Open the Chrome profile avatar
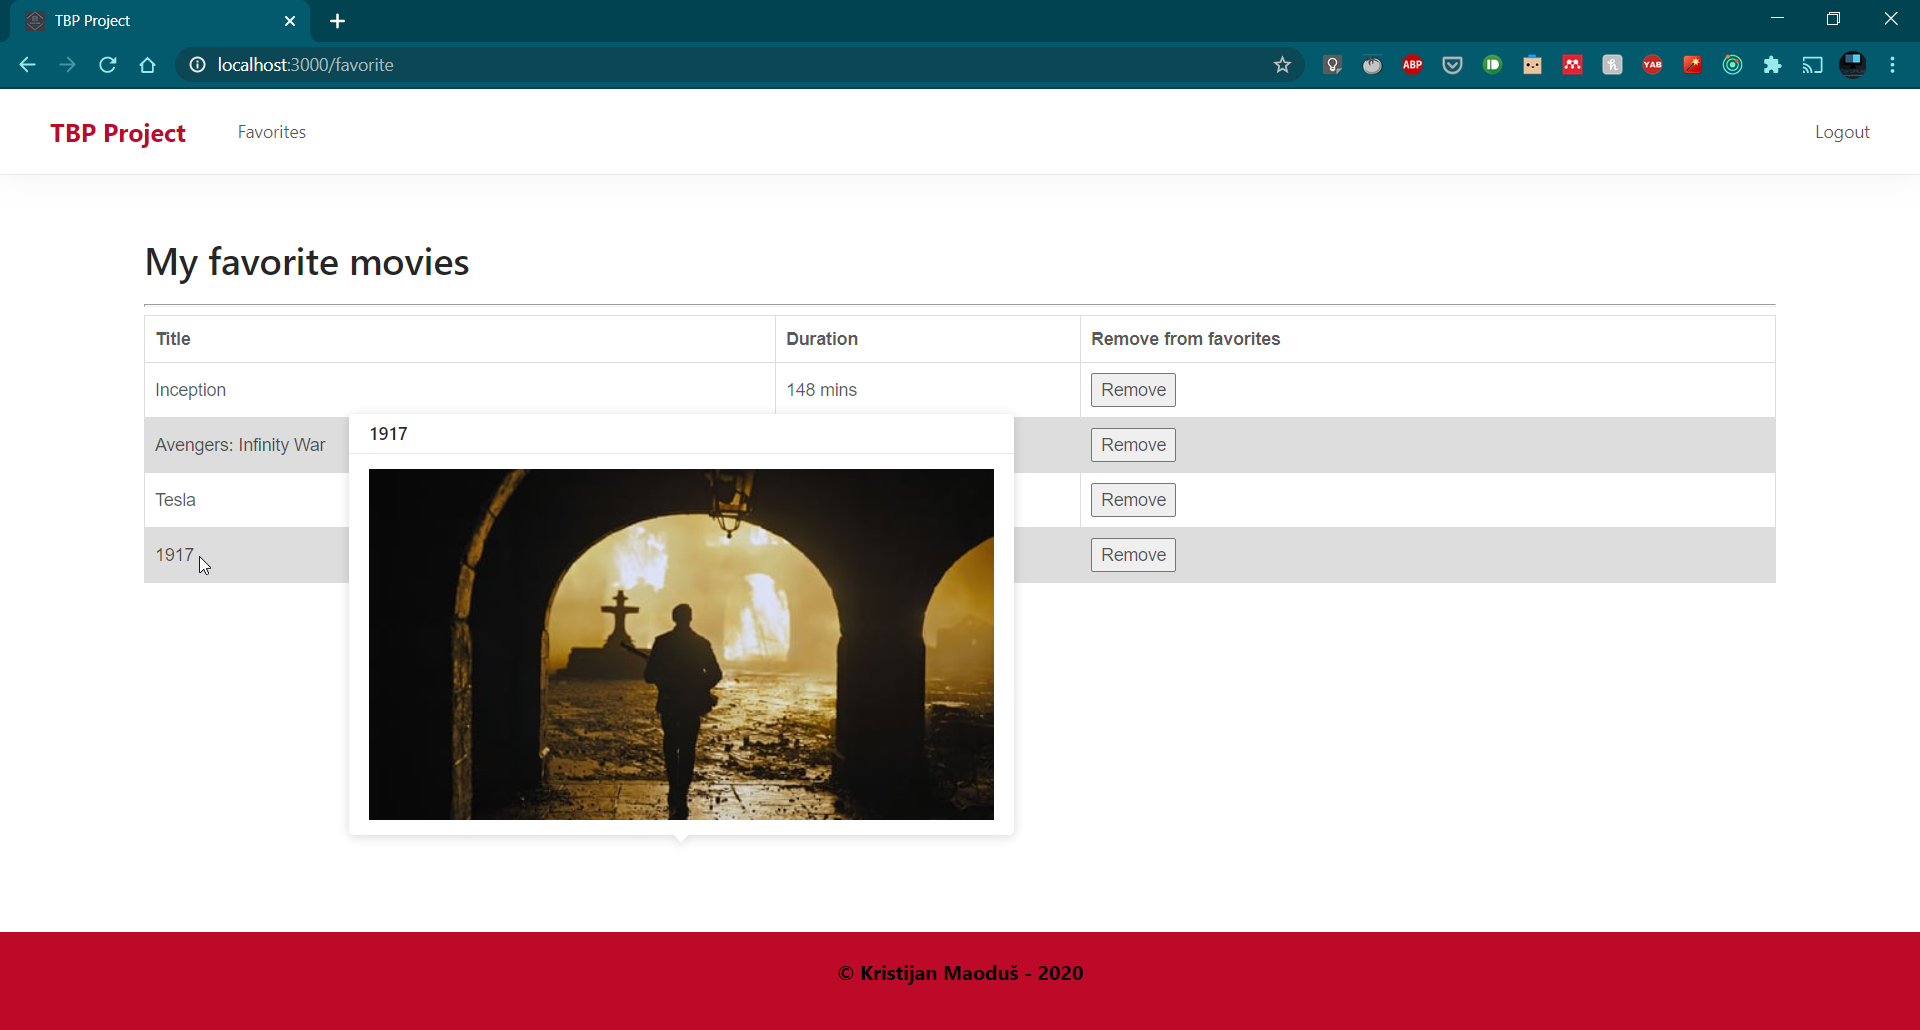1920x1030 pixels. click(x=1852, y=65)
